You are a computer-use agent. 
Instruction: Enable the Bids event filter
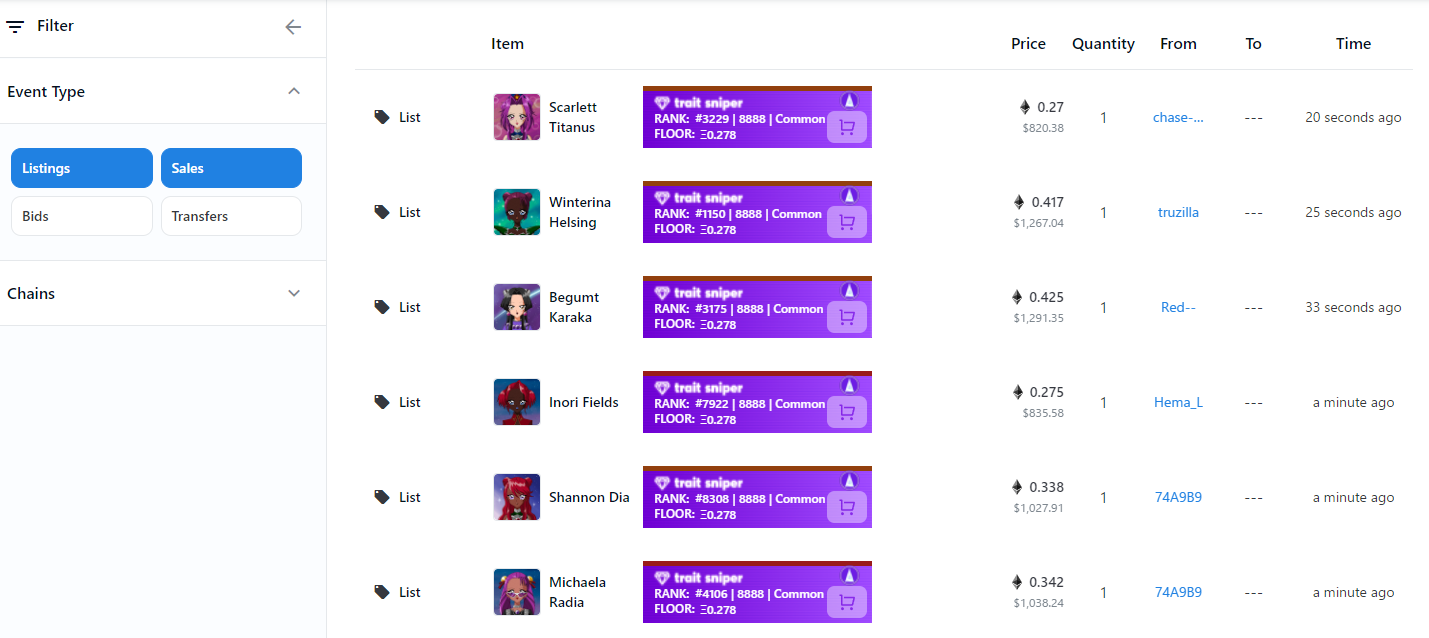pos(82,216)
